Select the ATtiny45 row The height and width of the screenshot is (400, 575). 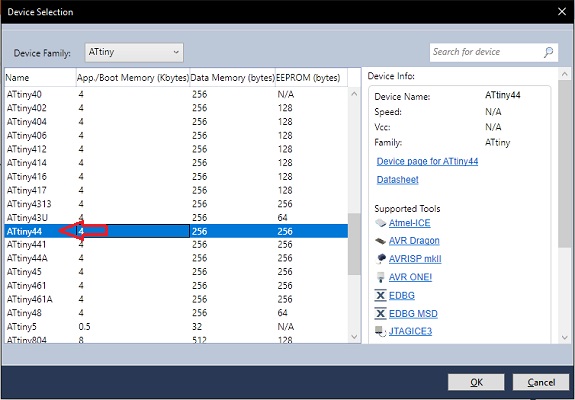(176, 272)
